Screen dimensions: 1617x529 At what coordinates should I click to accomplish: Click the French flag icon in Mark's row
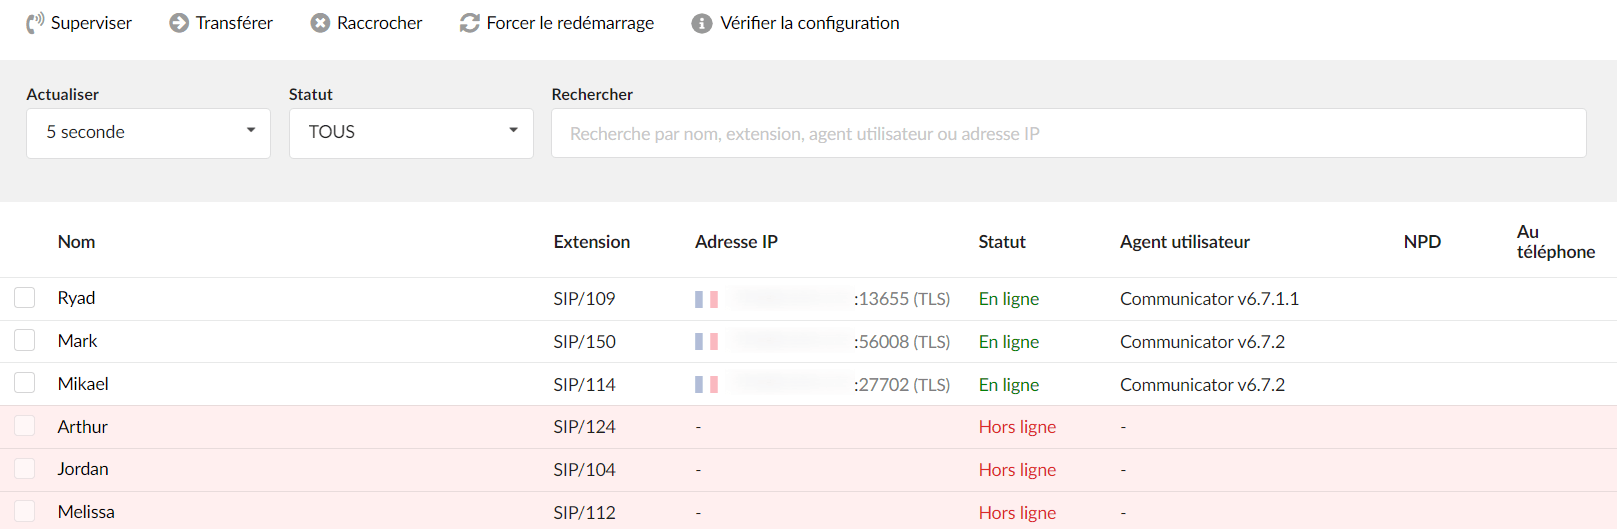click(x=706, y=342)
